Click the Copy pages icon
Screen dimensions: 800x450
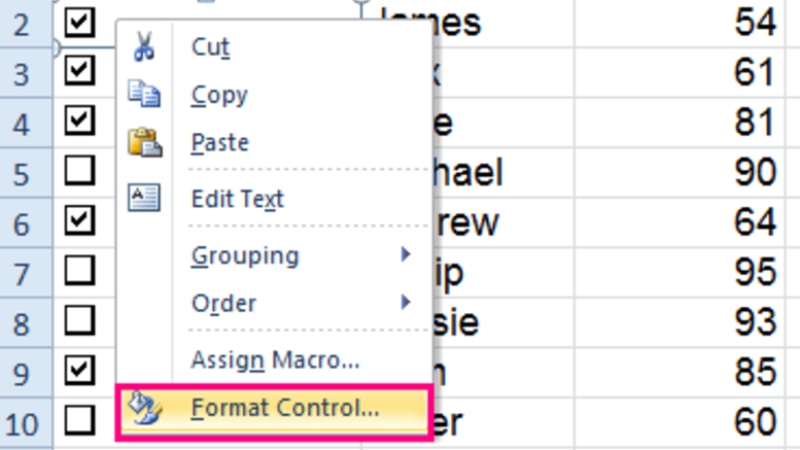[x=144, y=94]
